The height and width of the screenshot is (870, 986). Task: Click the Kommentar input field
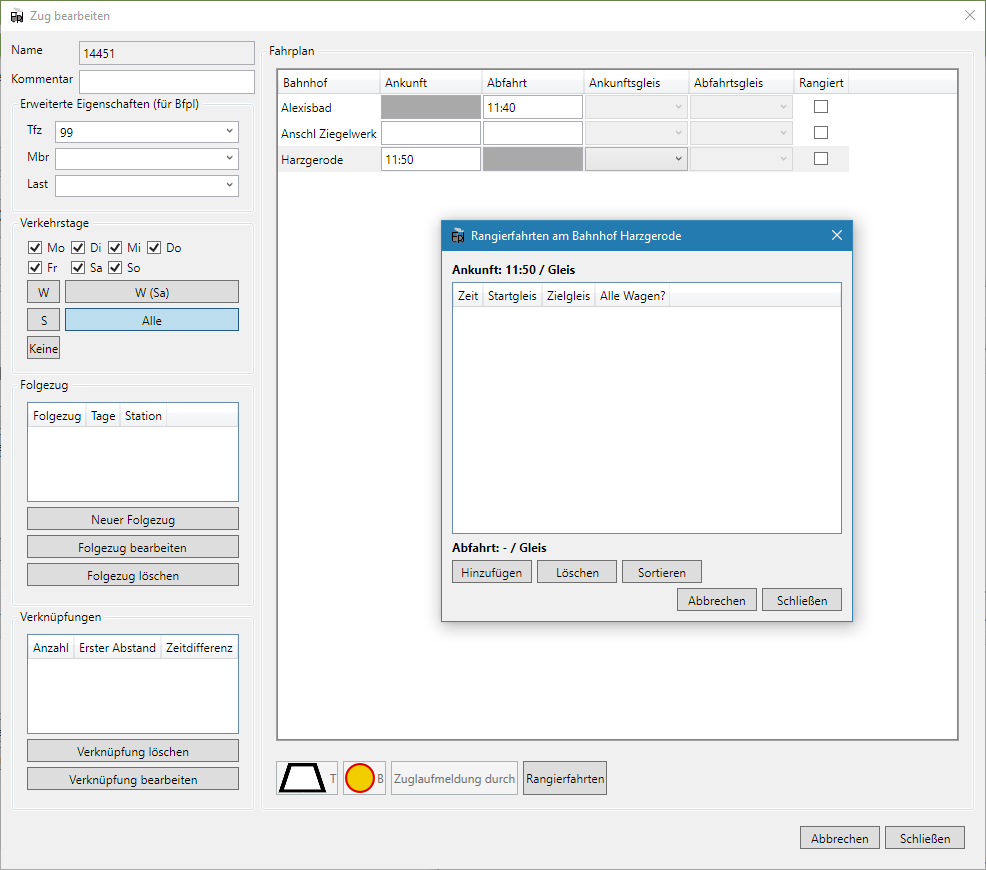167,82
